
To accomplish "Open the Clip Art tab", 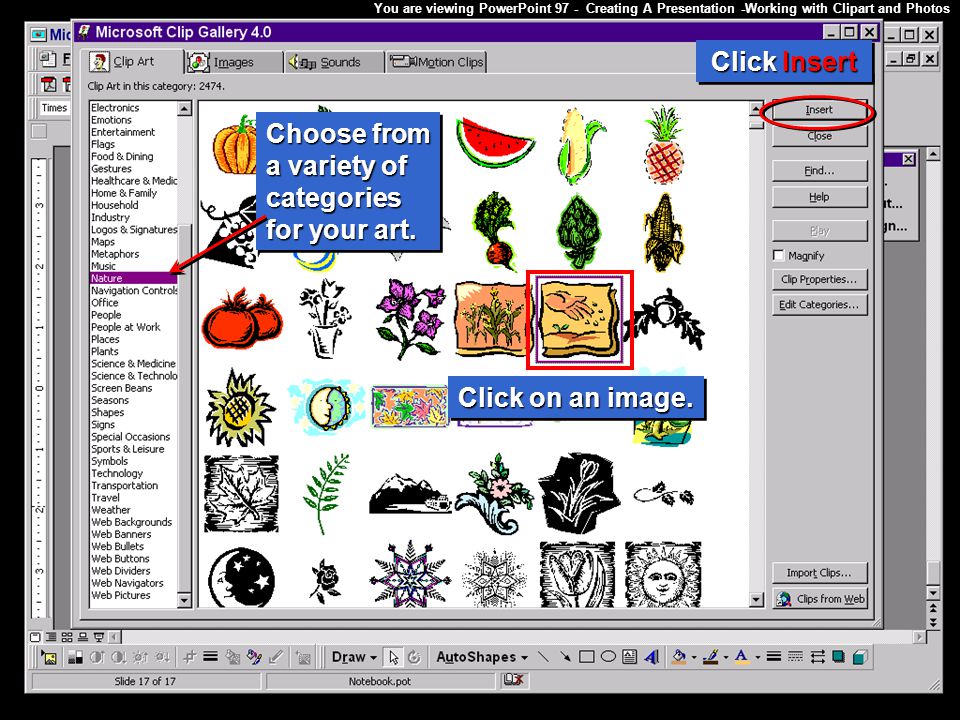I will pyautogui.click(x=133, y=61).
